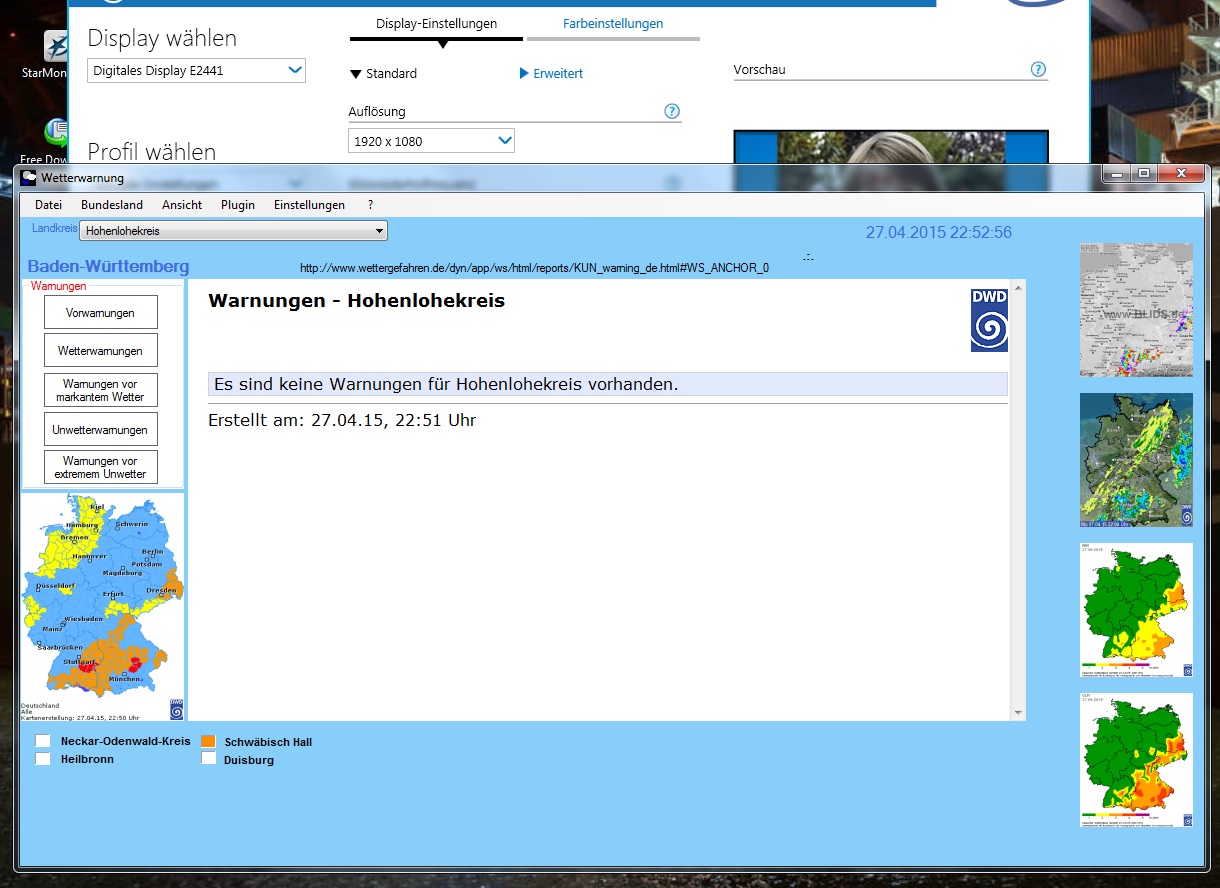Click the DWD logo in warnings report
The image size is (1220, 888).
tap(989, 320)
